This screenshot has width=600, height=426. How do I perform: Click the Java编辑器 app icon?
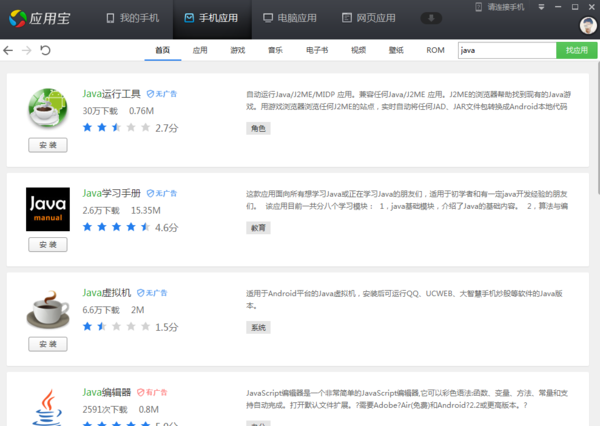pyautogui.click(x=48, y=407)
